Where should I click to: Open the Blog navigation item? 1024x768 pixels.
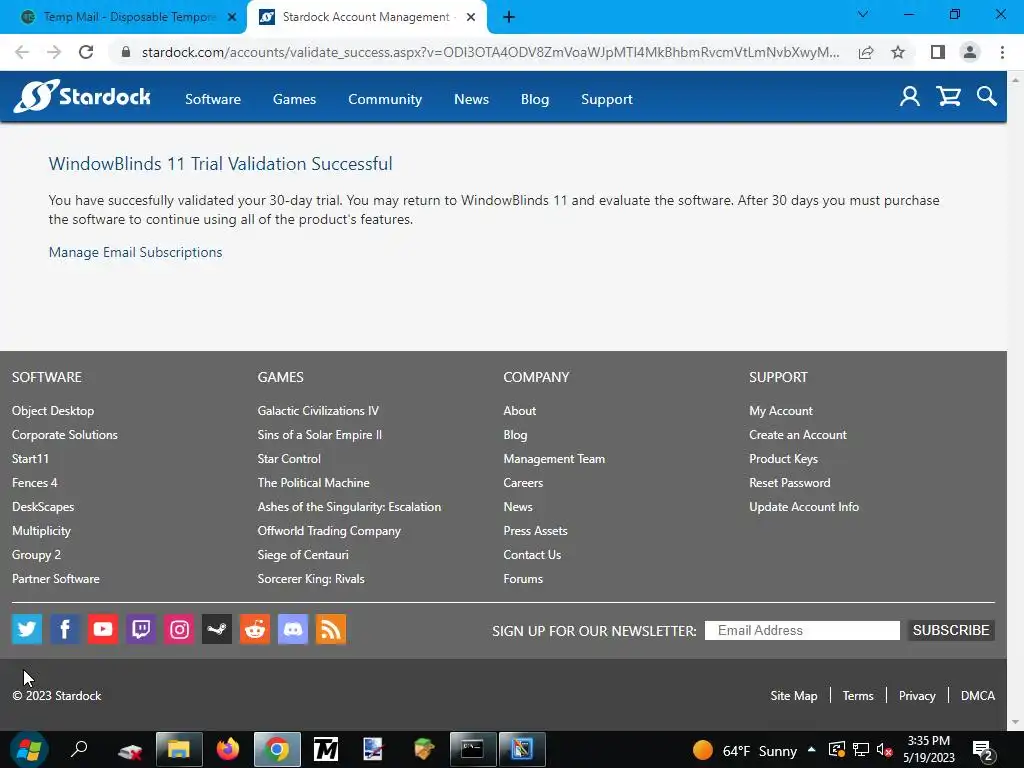pyautogui.click(x=535, y=99)
